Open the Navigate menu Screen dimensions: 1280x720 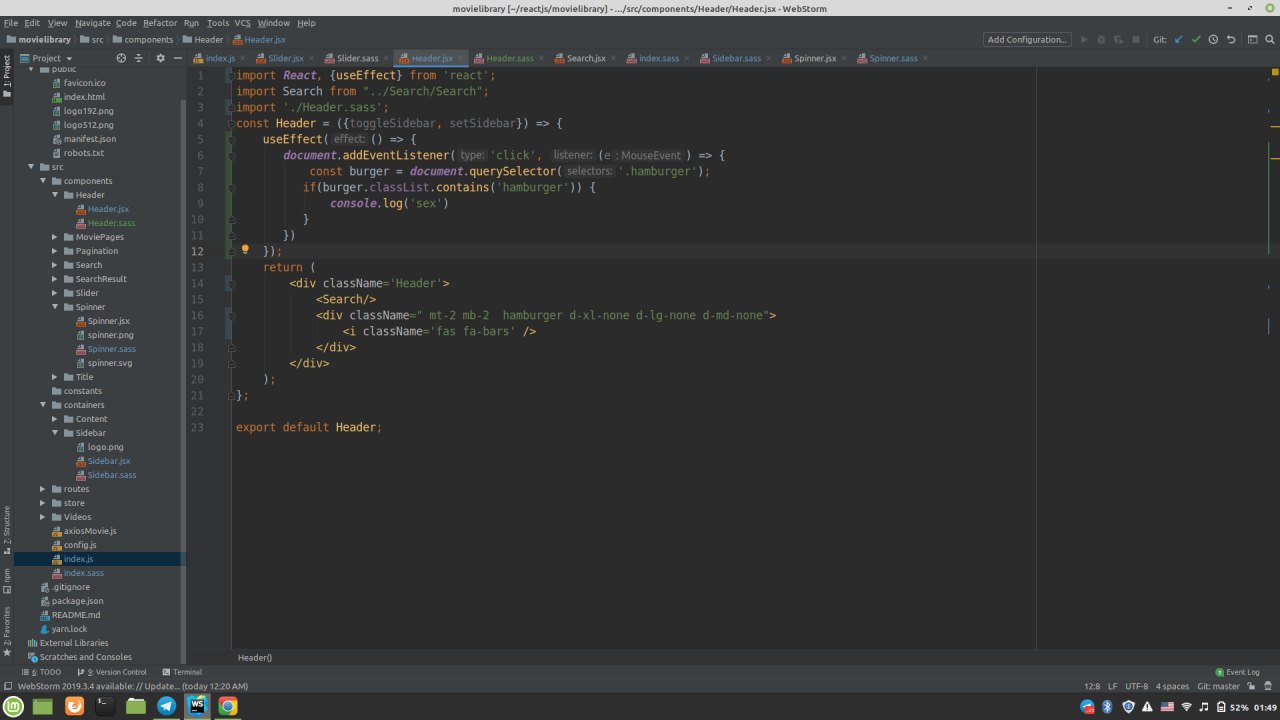(x=93, y=22)
